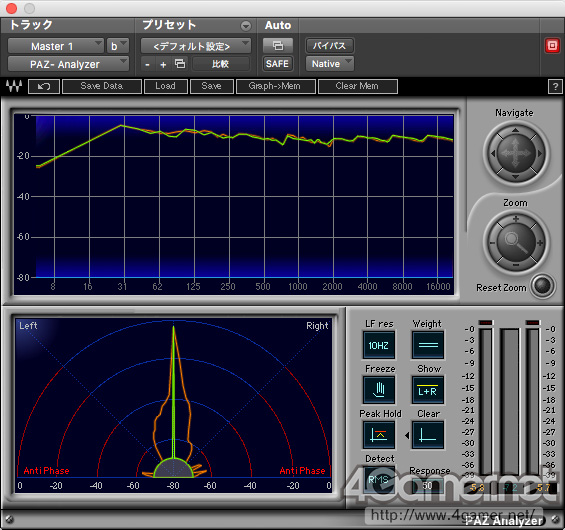The height and width of the screenshot is (530, 565).
Task: Click the Zoom magnifier center
Action: (x=516, y=242)
